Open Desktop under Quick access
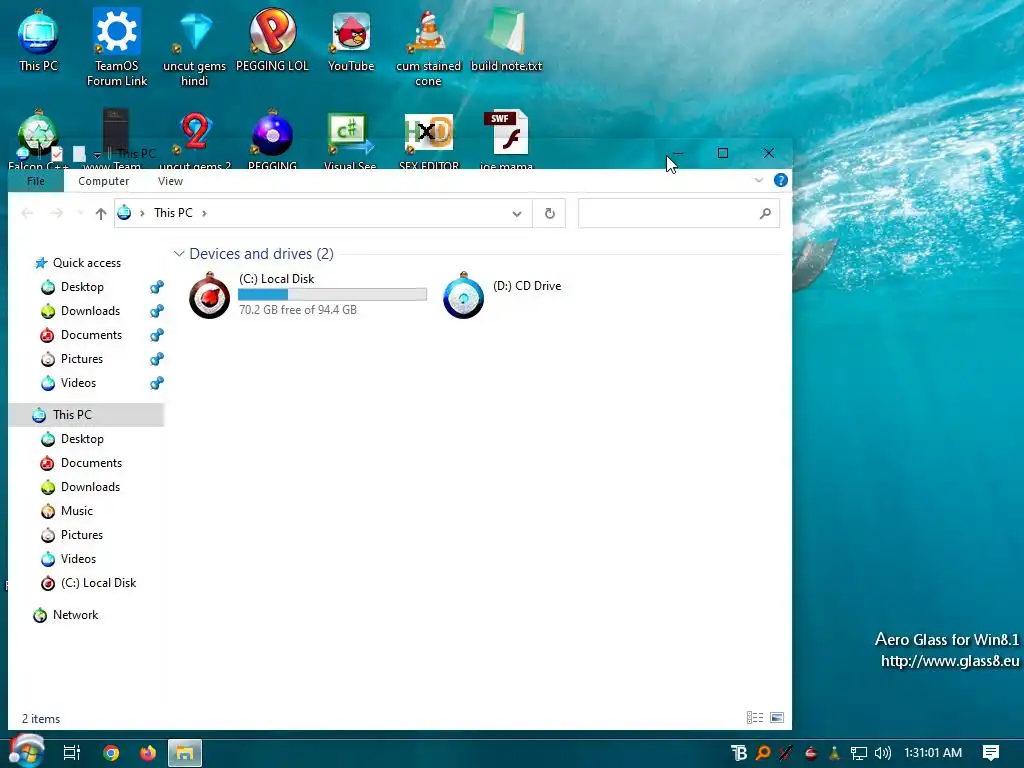This screenshot has height=768, width=1024. (82, 287)
